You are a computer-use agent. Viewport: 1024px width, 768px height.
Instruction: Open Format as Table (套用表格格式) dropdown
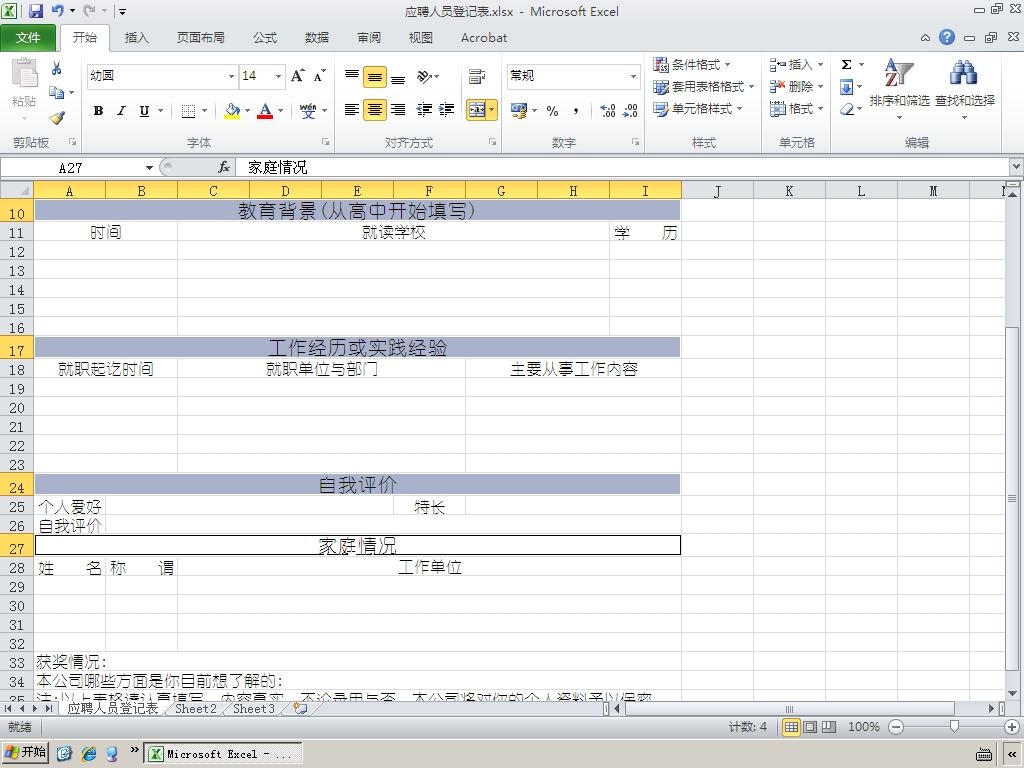click(704, 86)
